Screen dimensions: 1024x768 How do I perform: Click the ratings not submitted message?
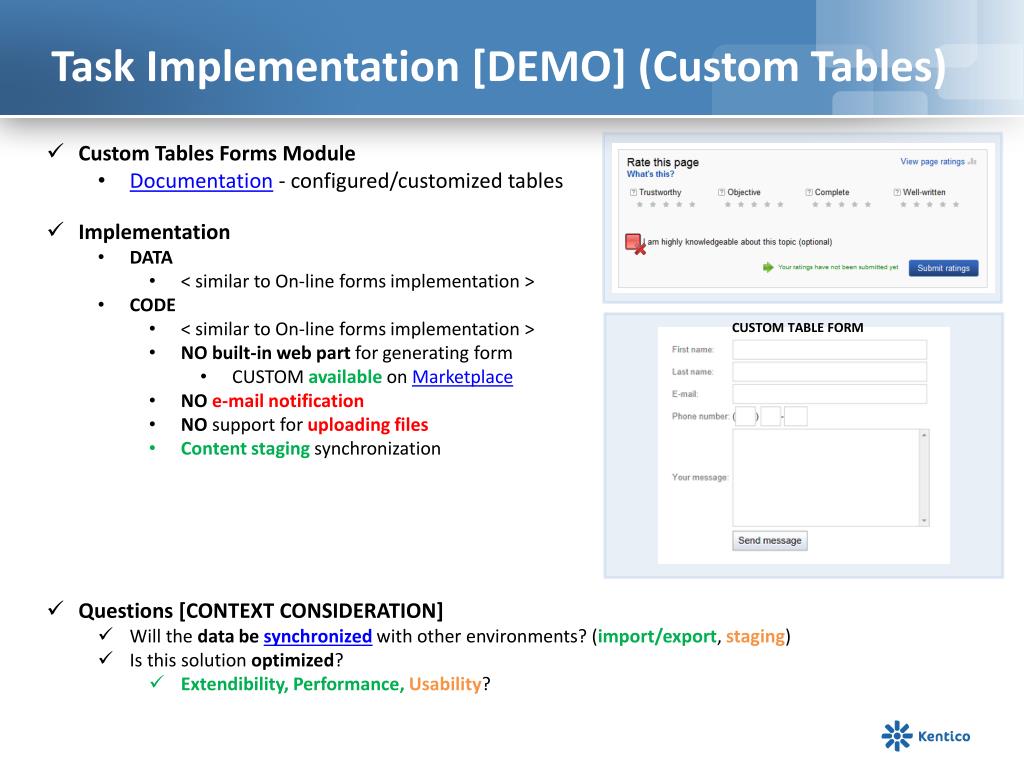click(x=838, y=267)
